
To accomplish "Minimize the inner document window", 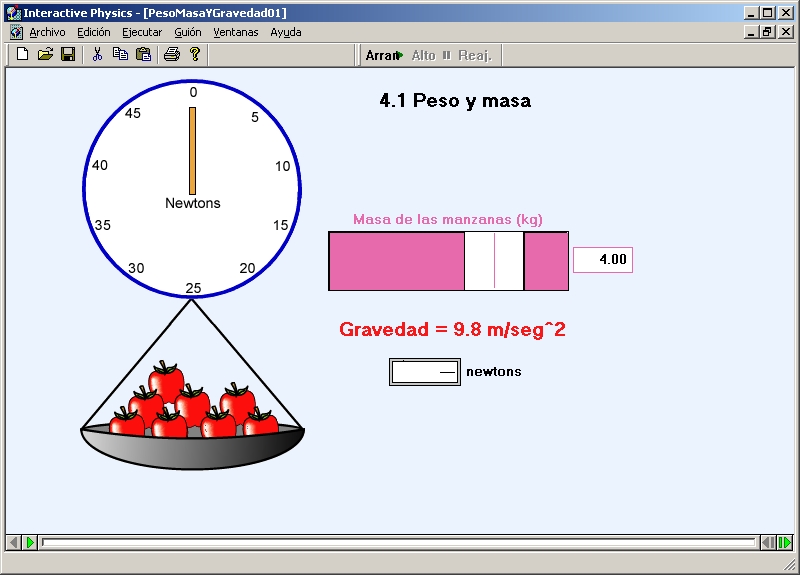I will [751, 32].
